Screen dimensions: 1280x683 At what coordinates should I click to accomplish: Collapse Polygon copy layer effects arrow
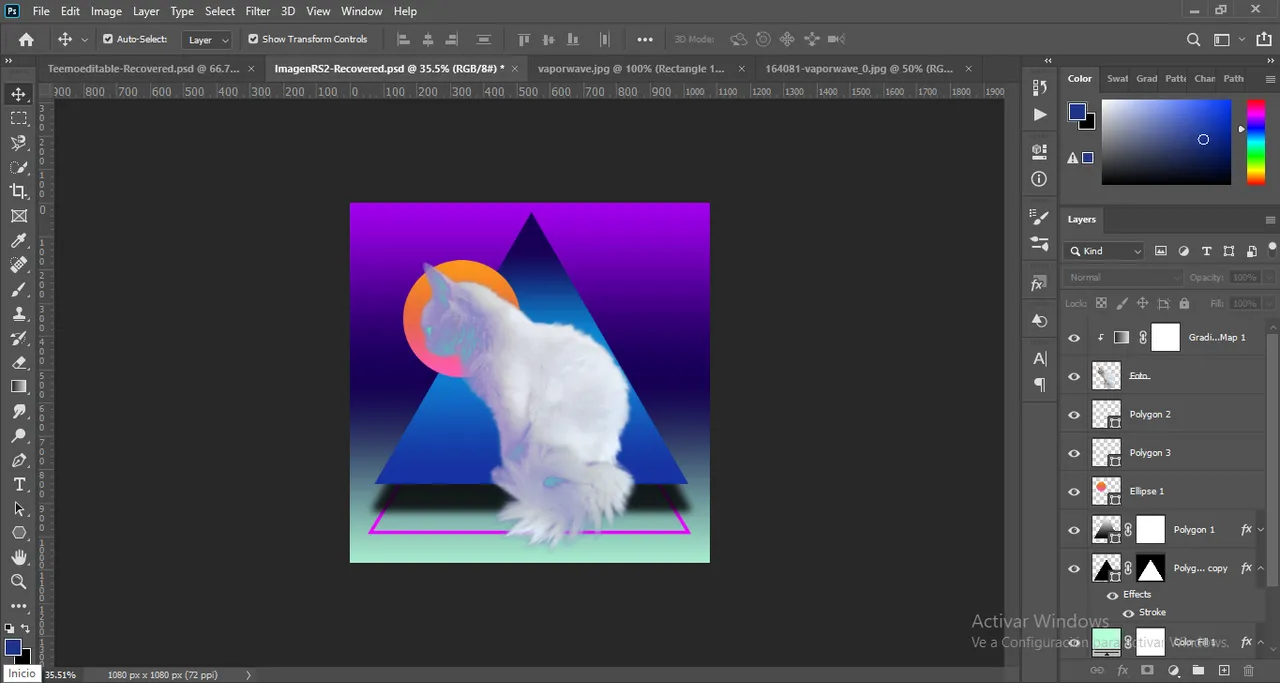[1260, 568]
